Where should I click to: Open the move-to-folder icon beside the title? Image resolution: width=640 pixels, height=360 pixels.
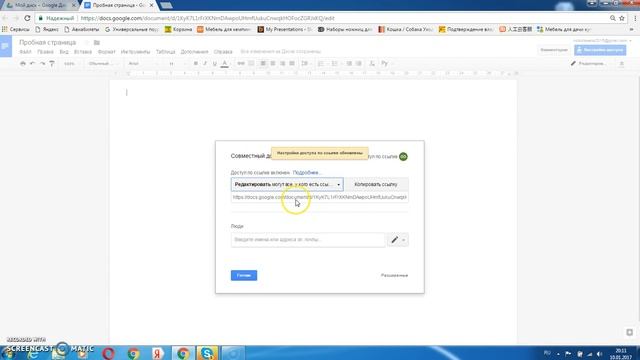[x=97, y=42]
